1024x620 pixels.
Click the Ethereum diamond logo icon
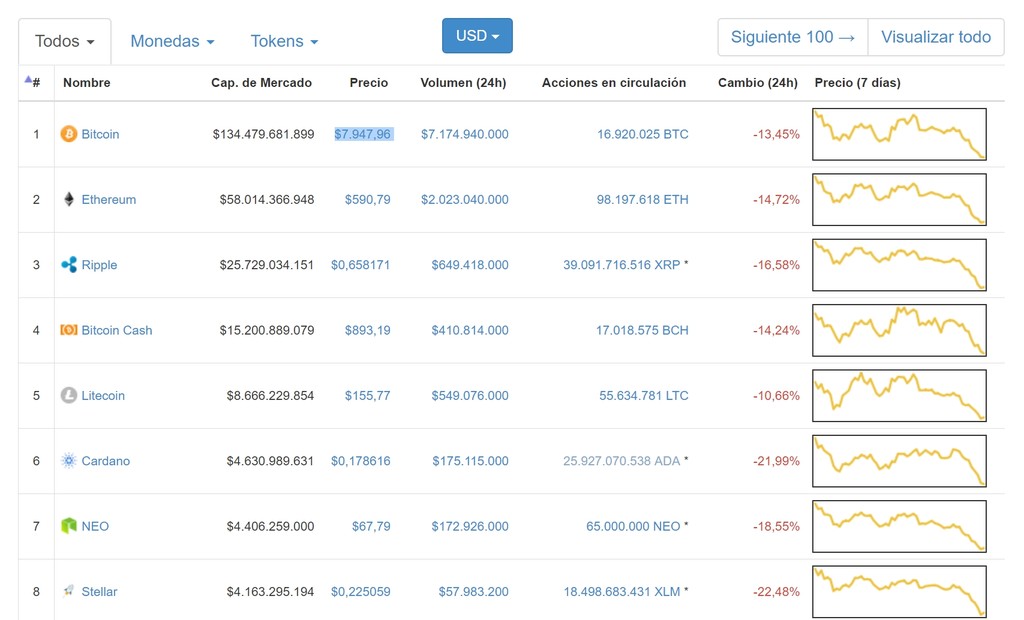coord(69,199)
